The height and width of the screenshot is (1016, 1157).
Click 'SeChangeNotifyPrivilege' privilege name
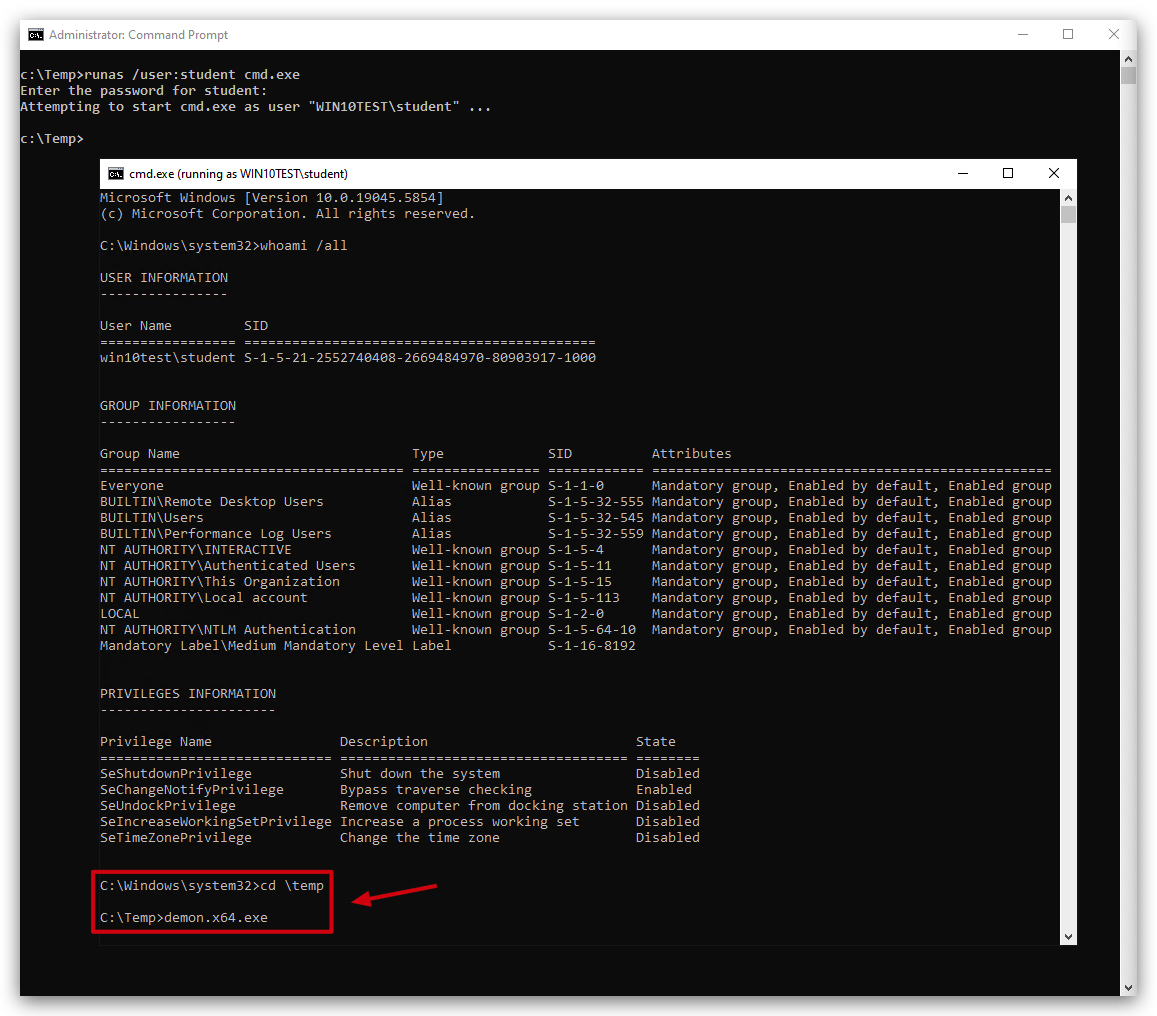click(x=192, y=789)
